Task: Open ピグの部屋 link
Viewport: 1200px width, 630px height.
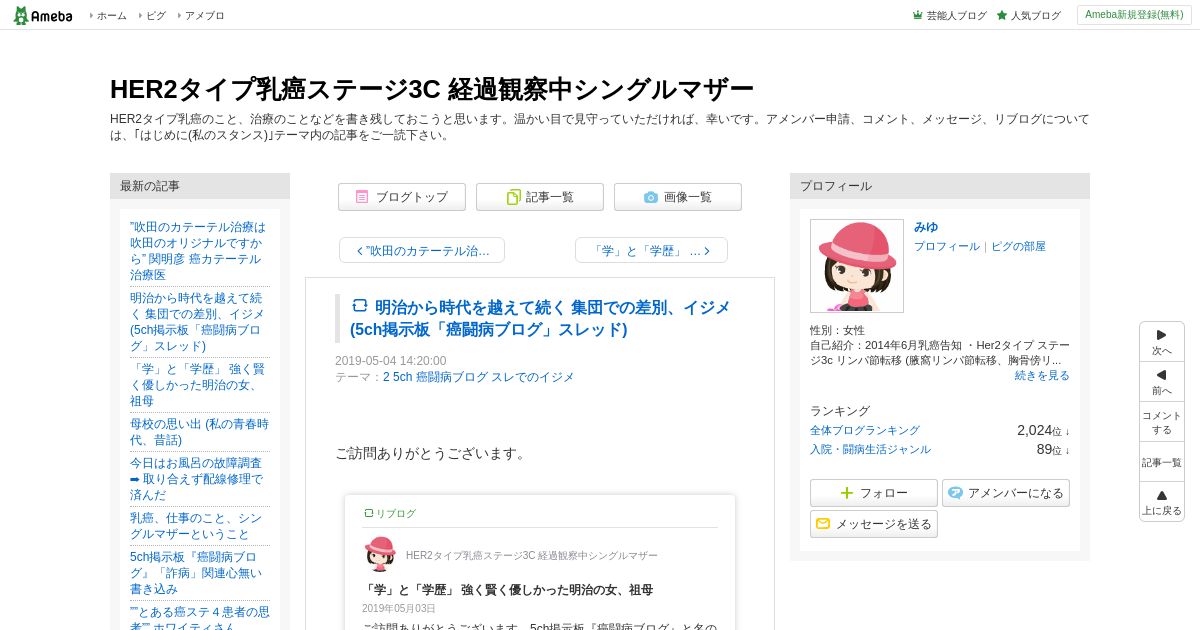Action: (1018, 246)
